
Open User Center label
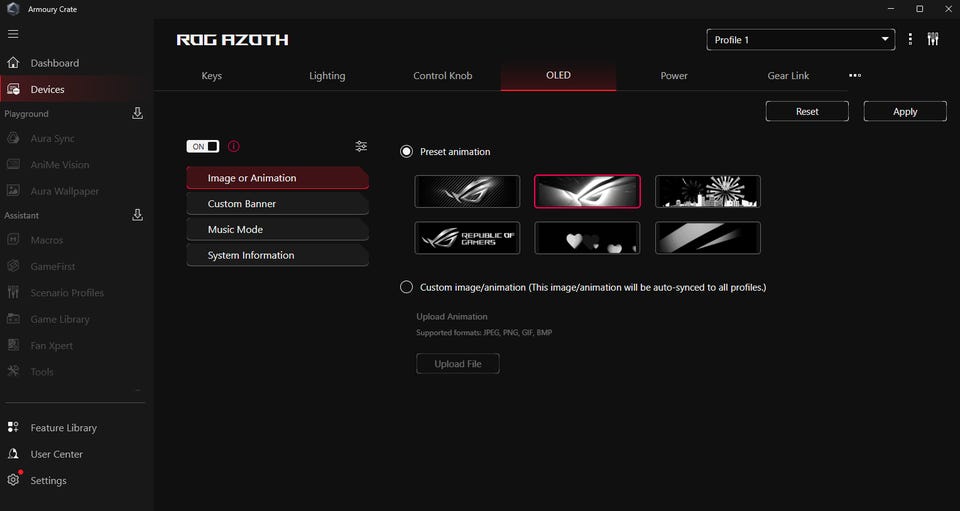[56, 454]
